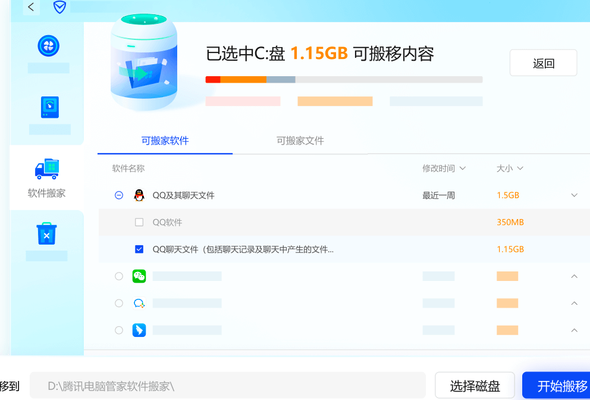Switch to the 可搬家文件 tab
This screenshot has width=590, height=400.
tap(300, 141)
